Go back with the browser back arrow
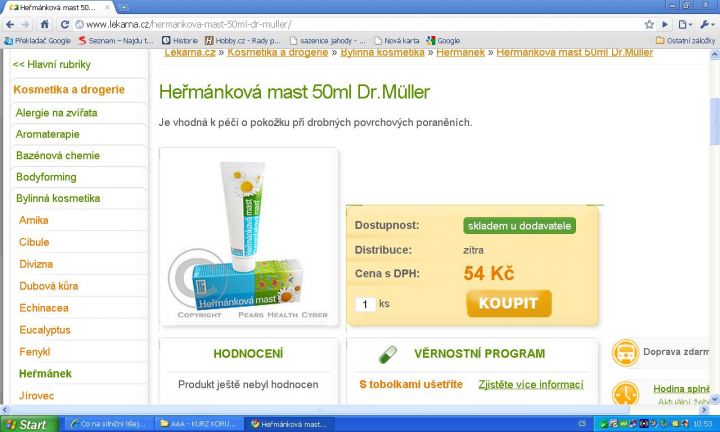The height and width of the screenshot is (432, 720). (10, 25)
